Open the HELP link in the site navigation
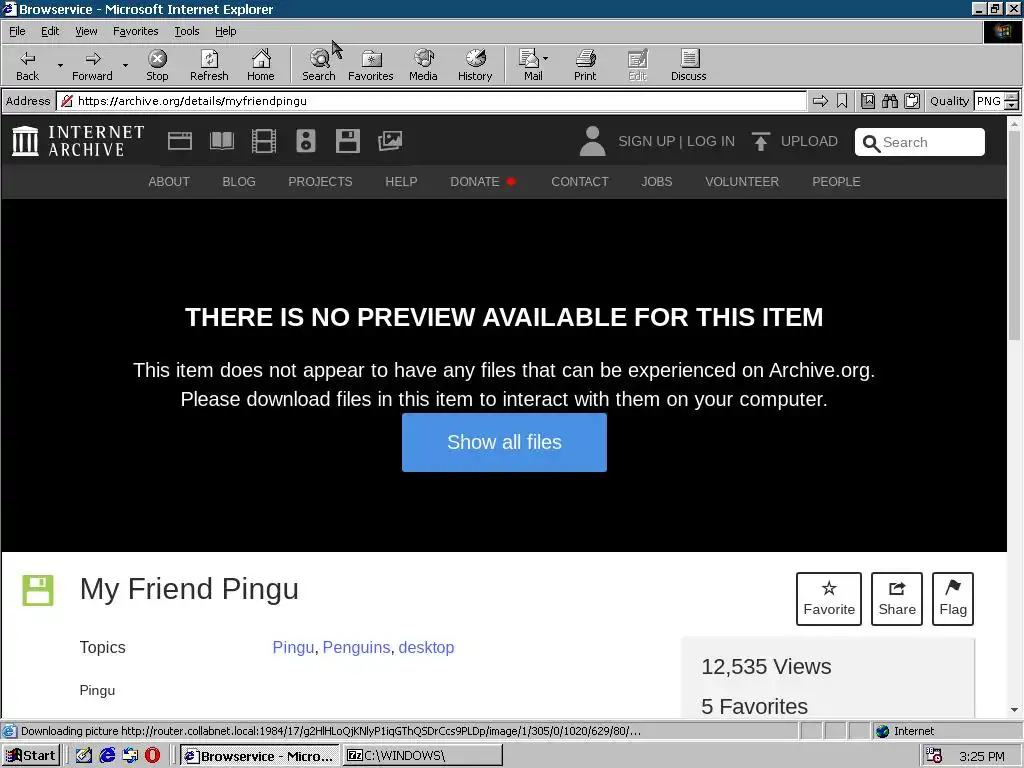Image resolution: width=1024 pixels, height=768 pixels. (401, 182)
